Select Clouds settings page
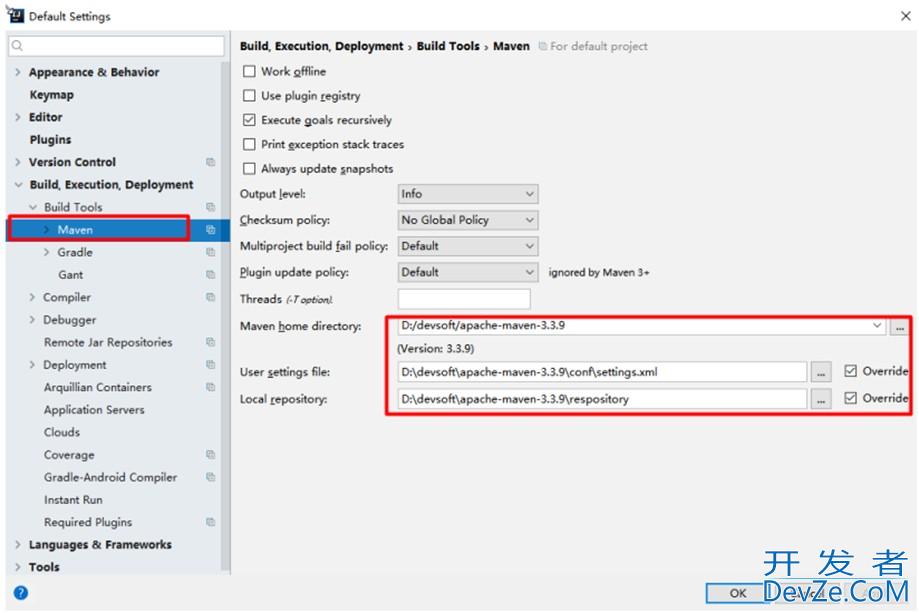Screen dimensions: 919x613 [x=62, y=432]
